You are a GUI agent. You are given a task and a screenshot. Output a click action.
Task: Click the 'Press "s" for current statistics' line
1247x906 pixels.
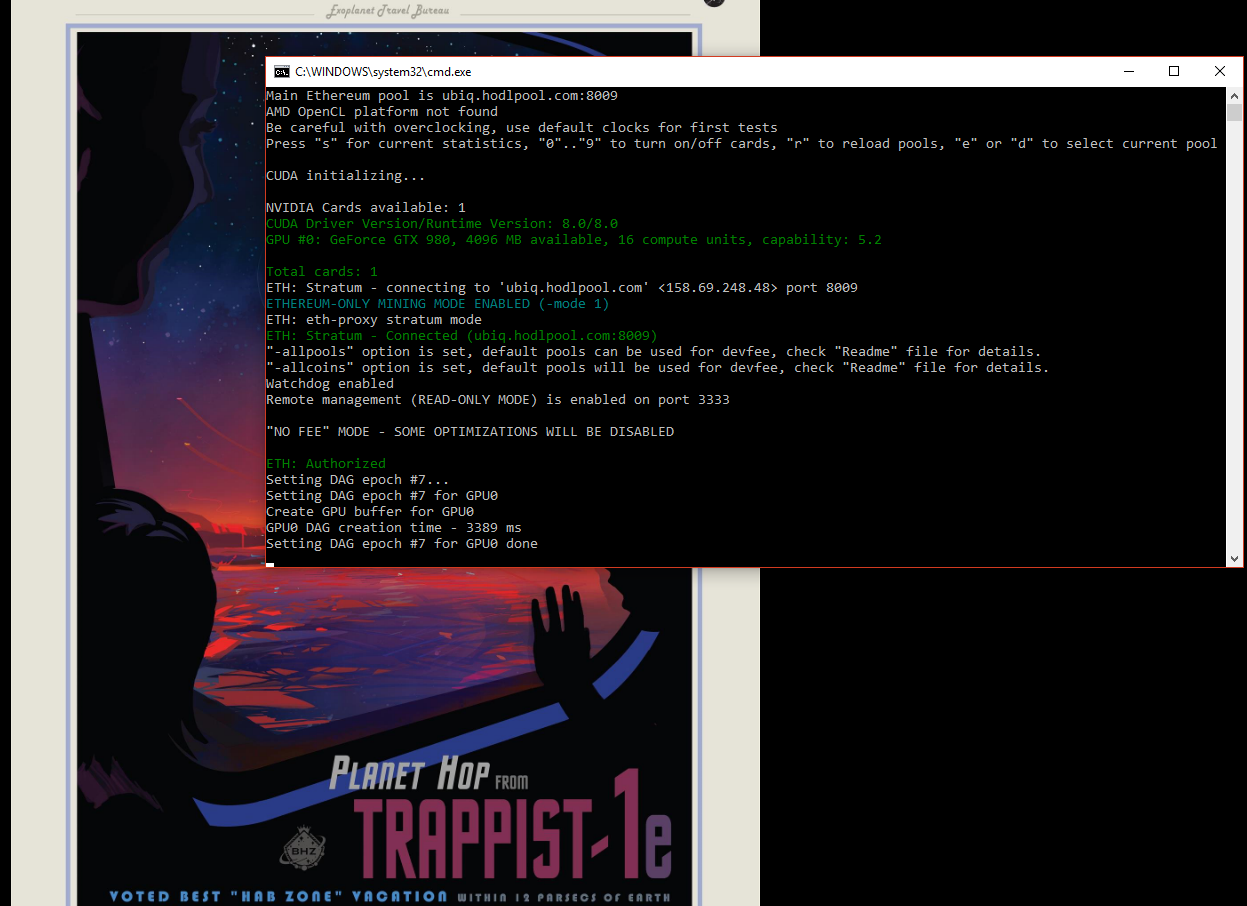[x=741, y=144]
